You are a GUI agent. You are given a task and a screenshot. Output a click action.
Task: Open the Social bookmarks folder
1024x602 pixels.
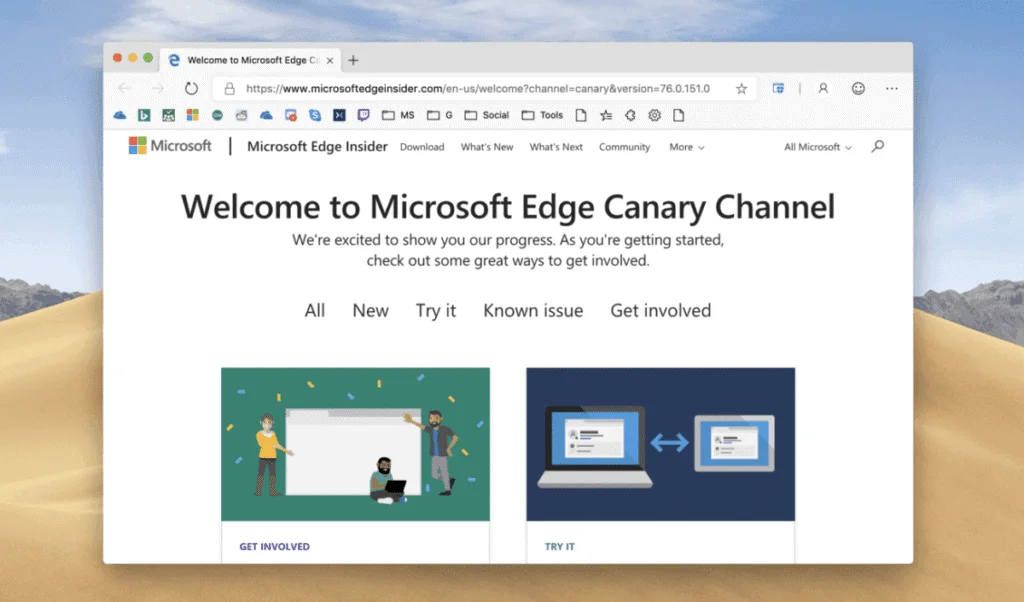click(487, 115)
